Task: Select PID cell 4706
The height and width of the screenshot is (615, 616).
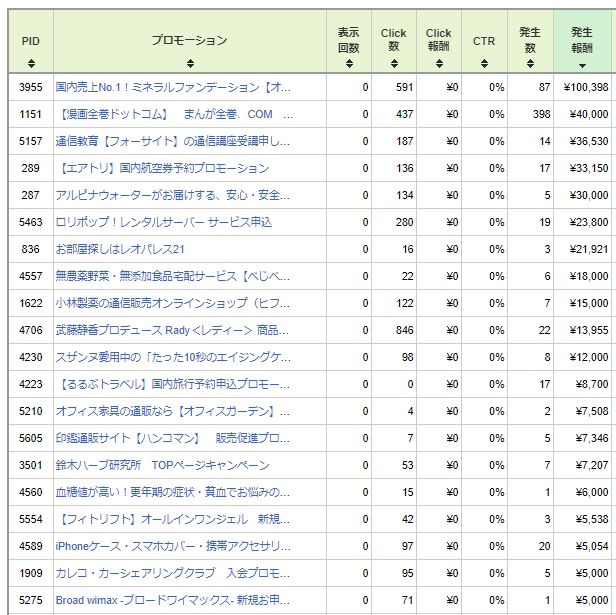Action: pos(31,330)
